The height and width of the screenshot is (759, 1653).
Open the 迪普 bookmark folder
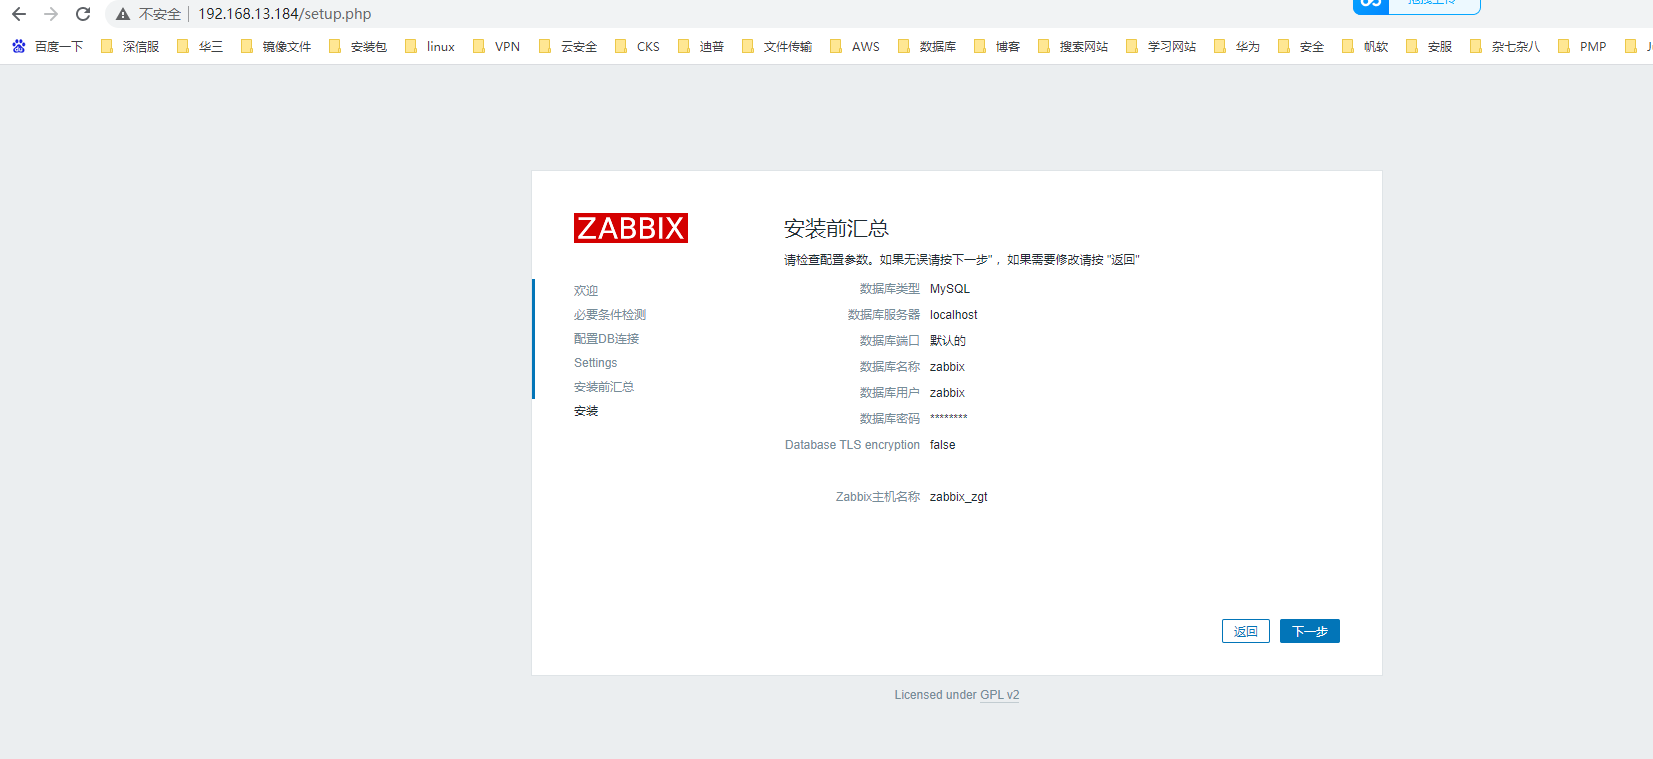701,46
